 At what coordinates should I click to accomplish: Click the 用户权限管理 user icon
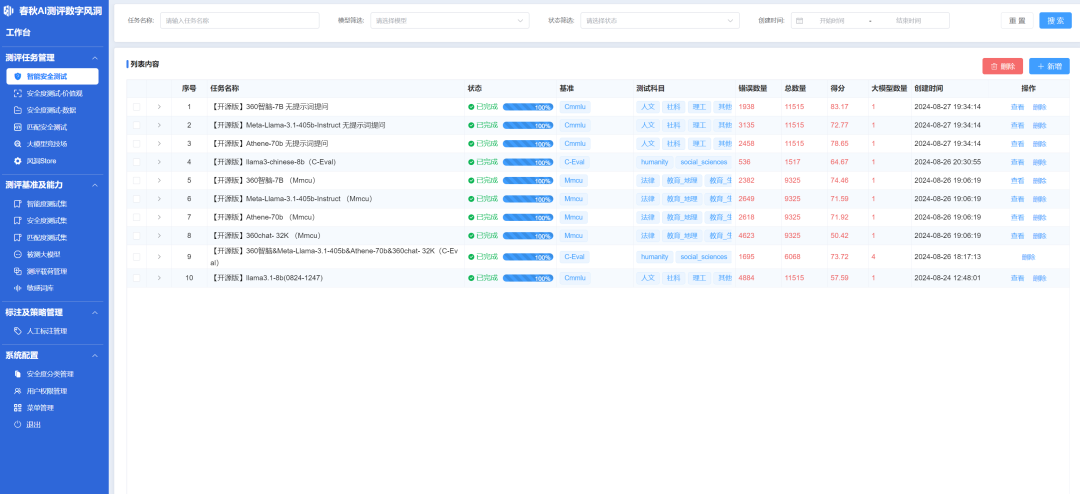click(x=17, y=391)
